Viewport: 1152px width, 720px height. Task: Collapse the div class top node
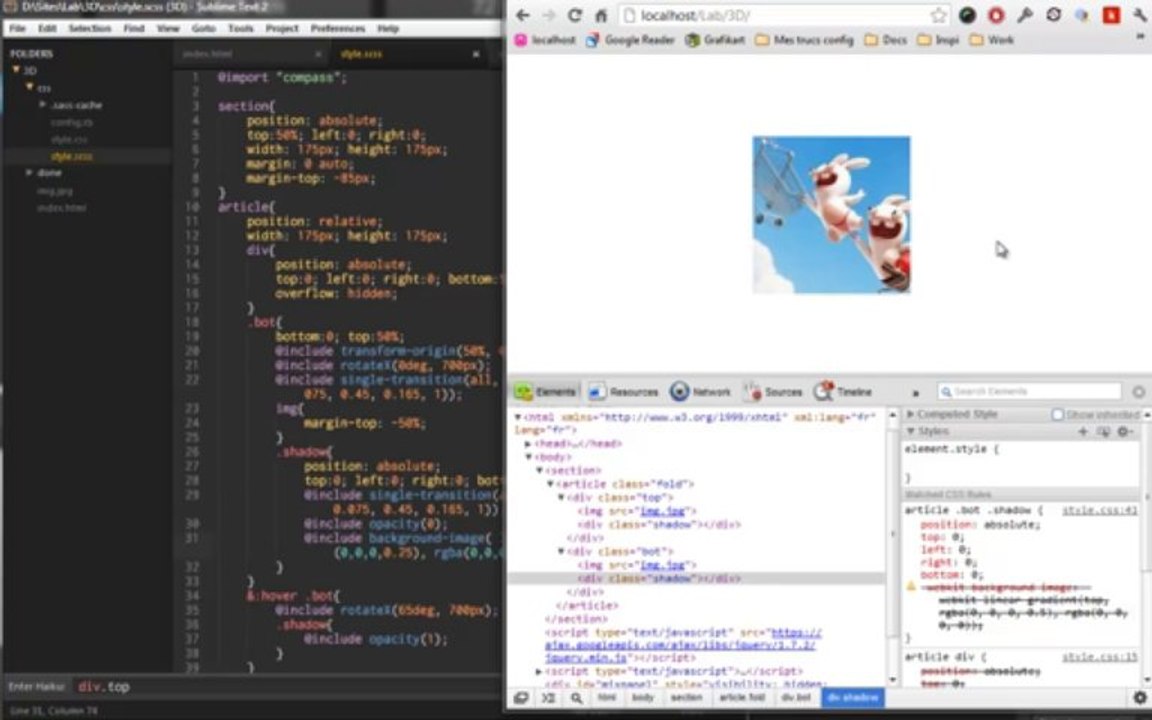tap(561, 497)
